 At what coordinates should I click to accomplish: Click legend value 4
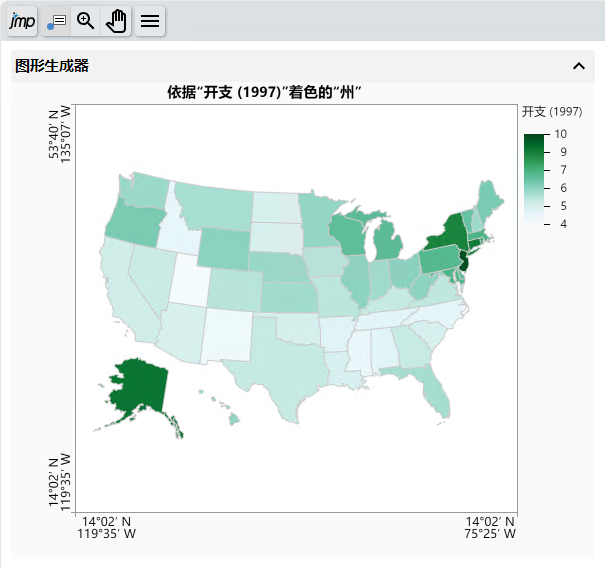[563, 224]
